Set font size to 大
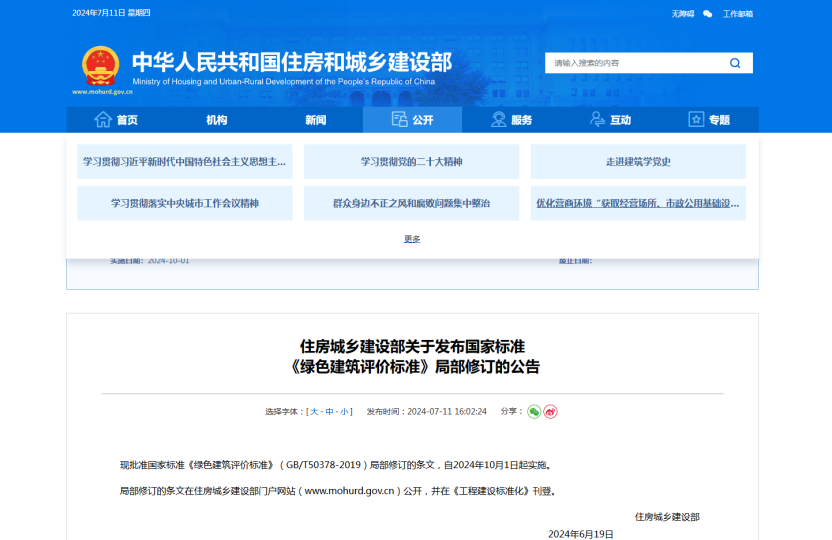Screen dimensions: 832x540 (x=314, y=412)
